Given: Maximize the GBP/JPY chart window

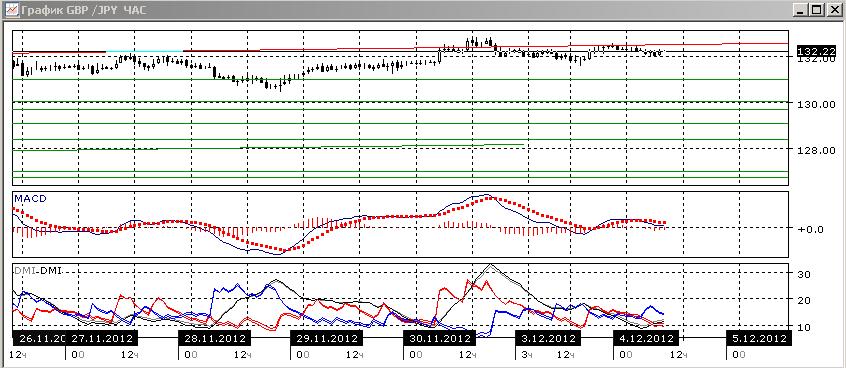Looking at the screenshot, I should coord(816,10).
